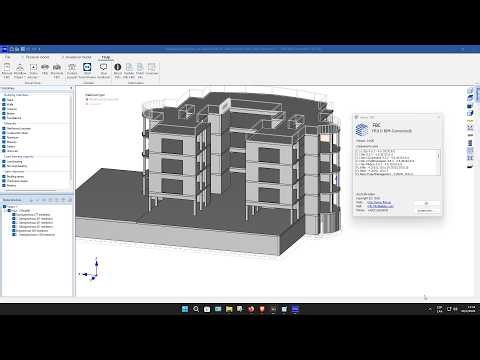Viewport: 480px width, 360px height.
Task: Open File Explorer from the taskbar
Action: 229,309
